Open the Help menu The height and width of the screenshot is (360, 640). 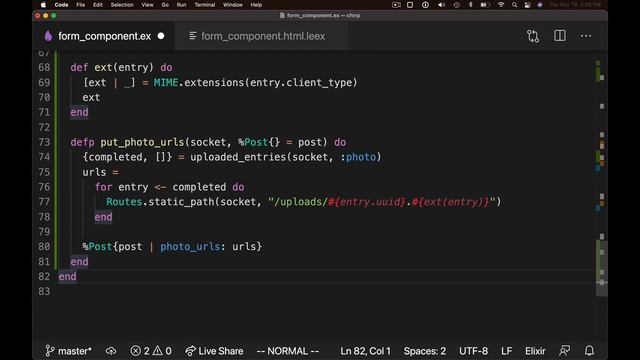click(x=256, y=5)
